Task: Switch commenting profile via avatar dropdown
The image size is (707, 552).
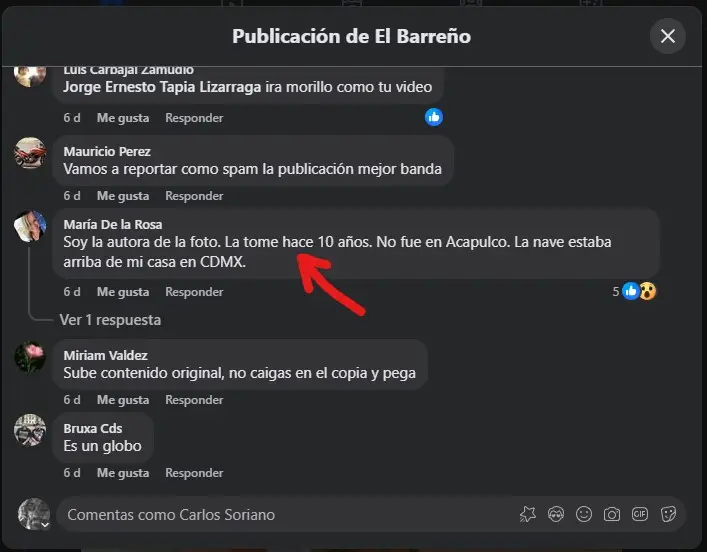Action: 34,514
